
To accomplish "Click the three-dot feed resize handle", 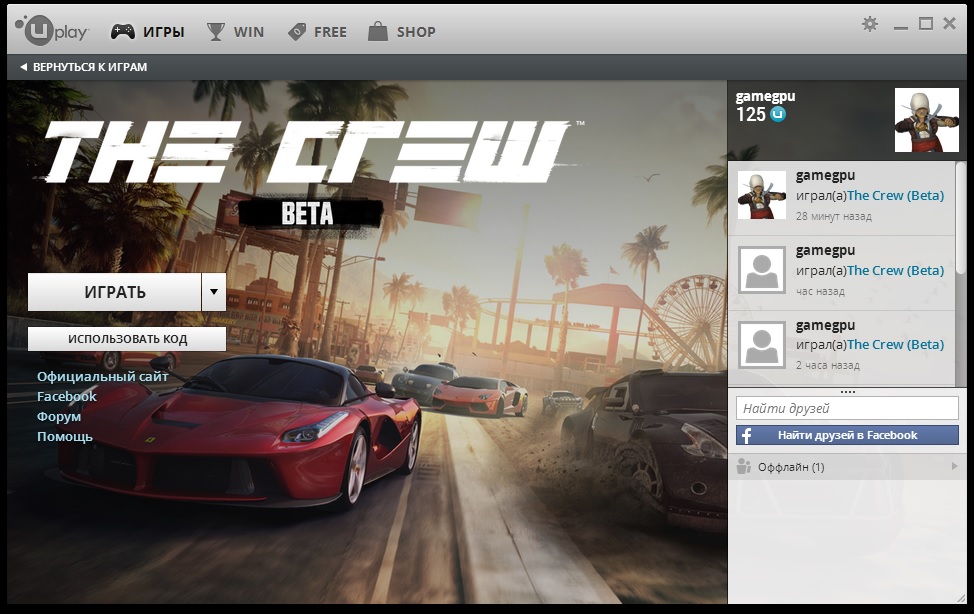I will pyautogui.click(x=847, y=392).
